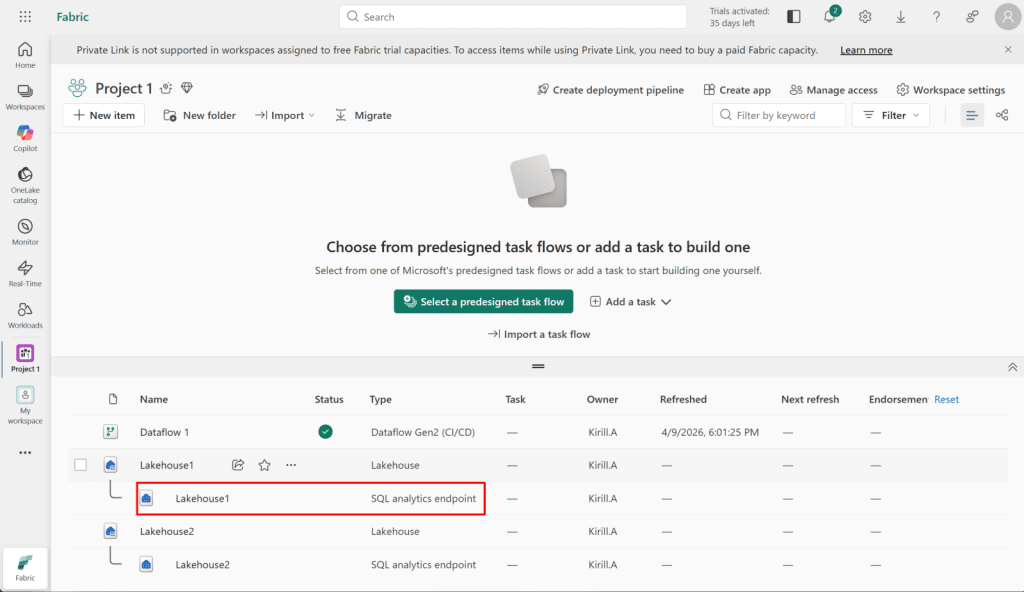Click the Filter by keyword field
This screenshot has height=592, width=1024.
click(778, 116)
